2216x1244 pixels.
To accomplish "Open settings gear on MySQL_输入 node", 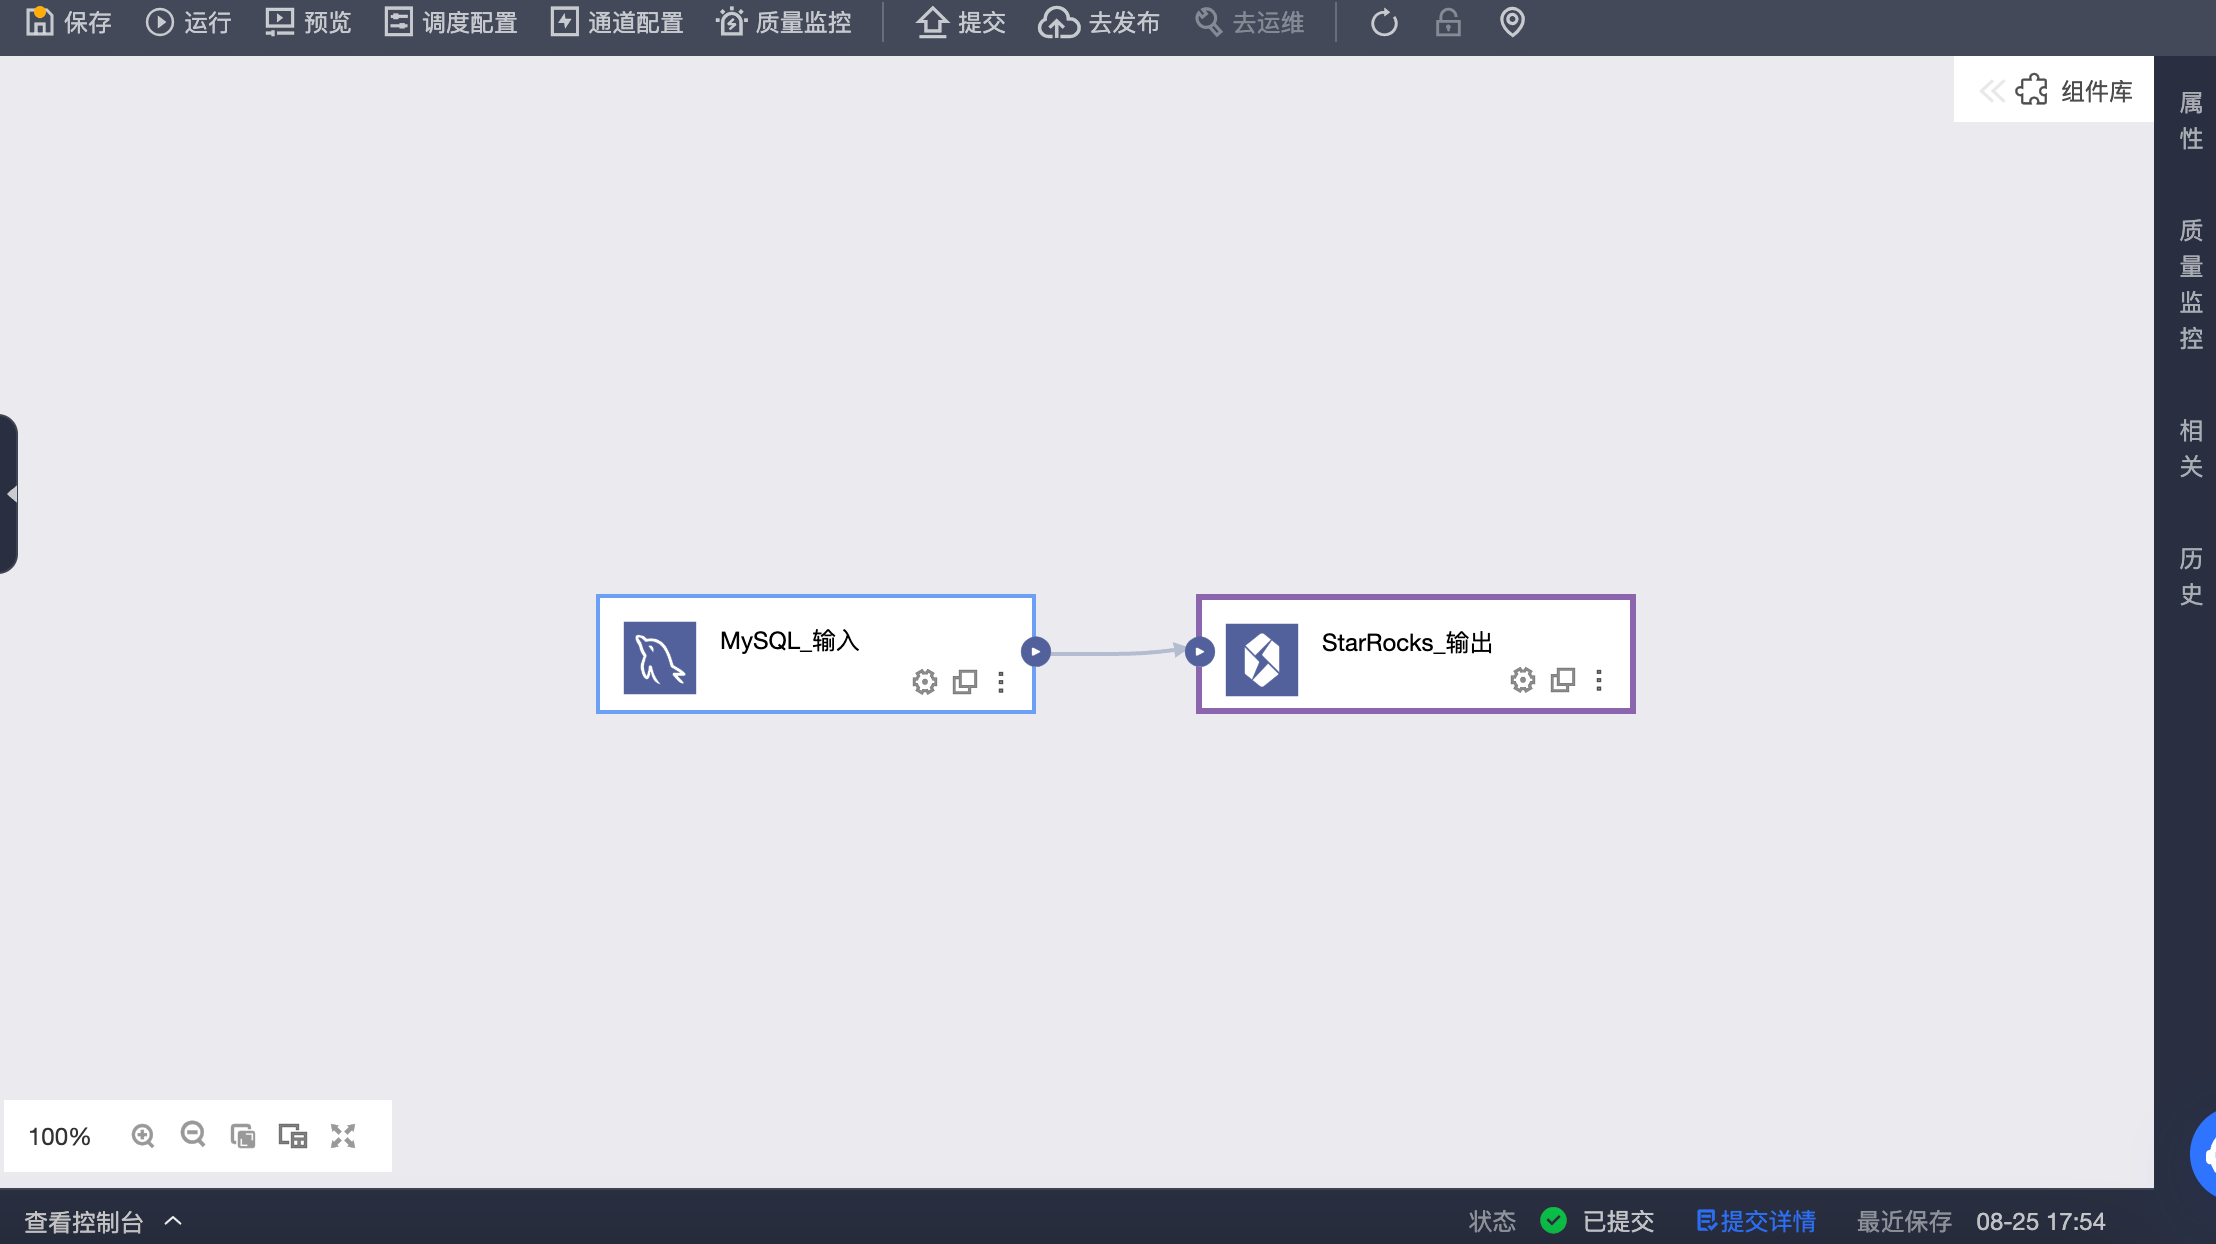I will point(925,682).
